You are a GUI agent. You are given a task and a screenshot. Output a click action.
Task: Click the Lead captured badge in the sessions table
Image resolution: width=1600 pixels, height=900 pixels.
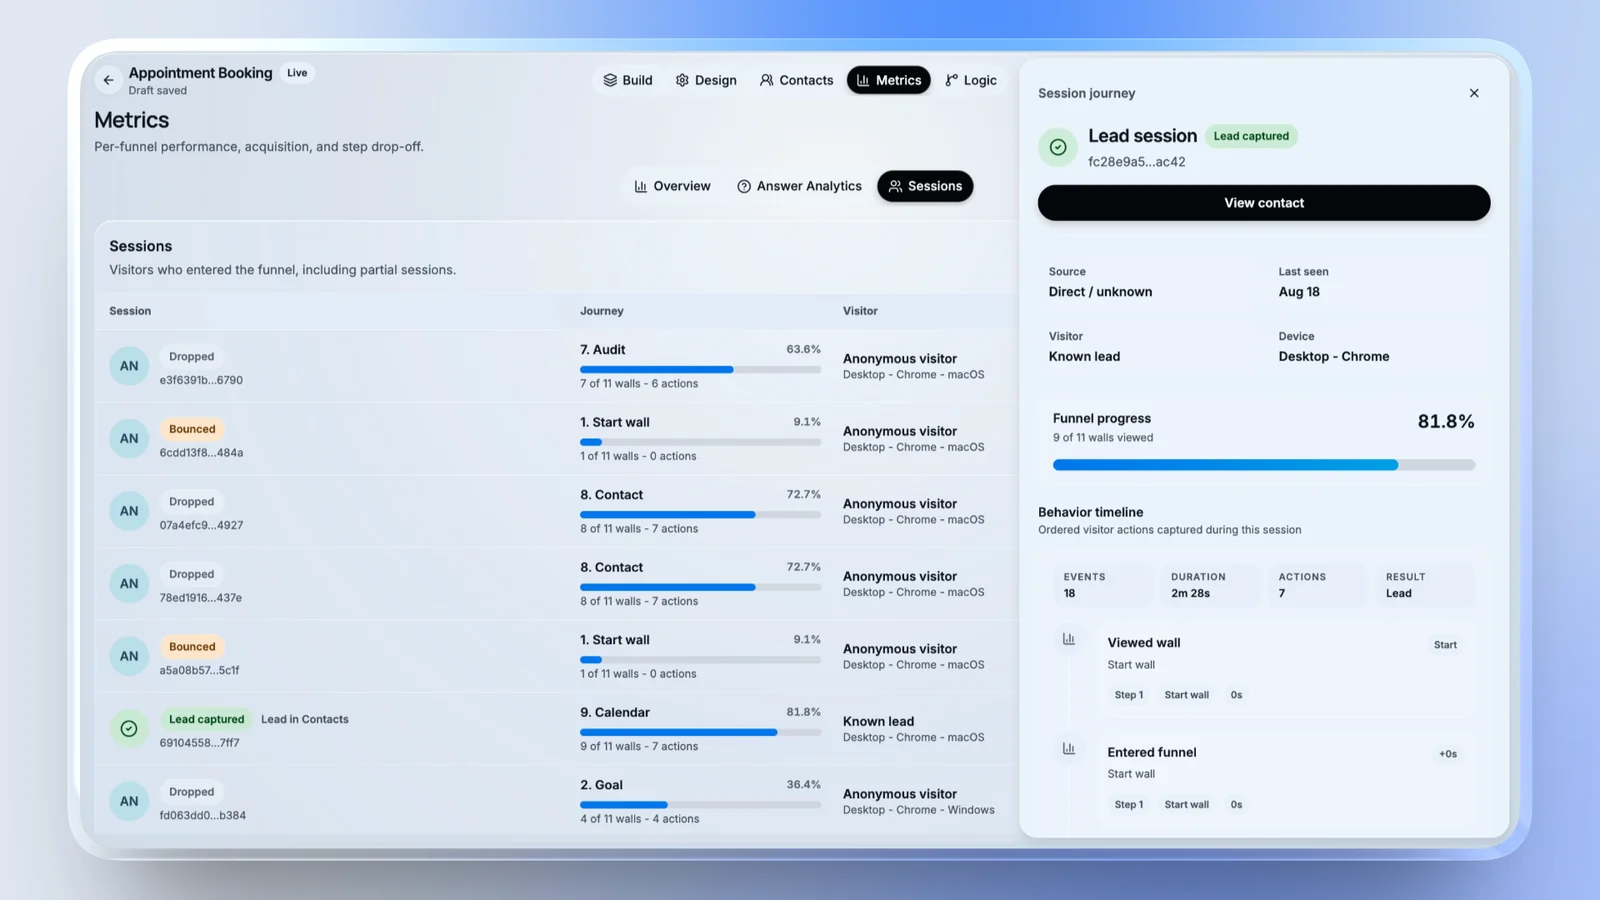[206, 719]
